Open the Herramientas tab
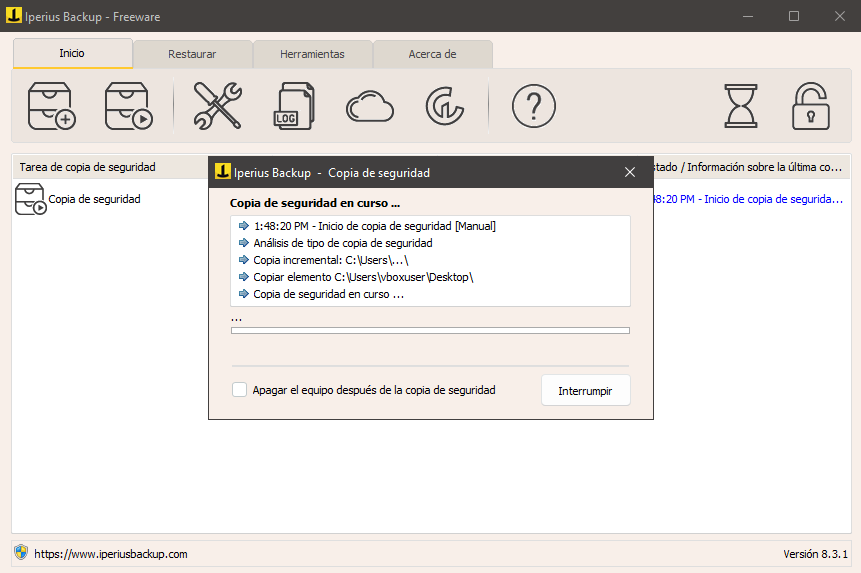This screenshot has height=573, width=861. coord(312,54)
